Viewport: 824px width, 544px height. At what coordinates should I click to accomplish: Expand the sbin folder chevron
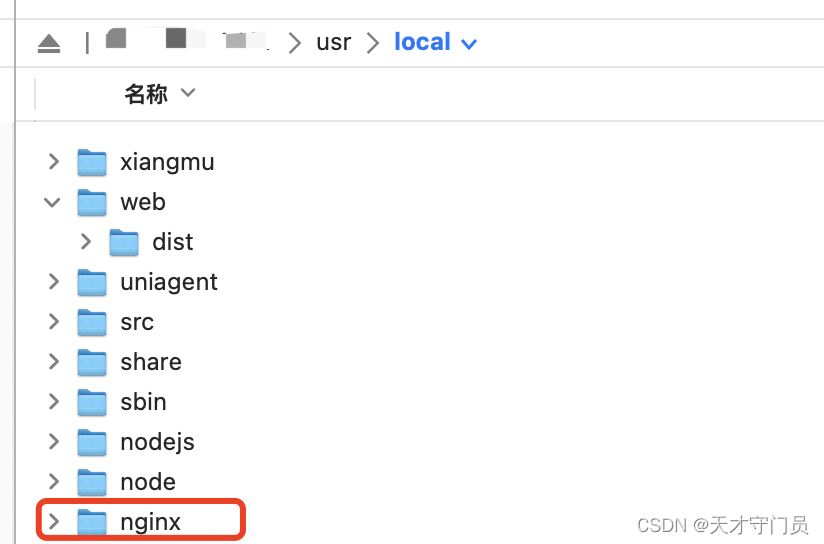54,402
